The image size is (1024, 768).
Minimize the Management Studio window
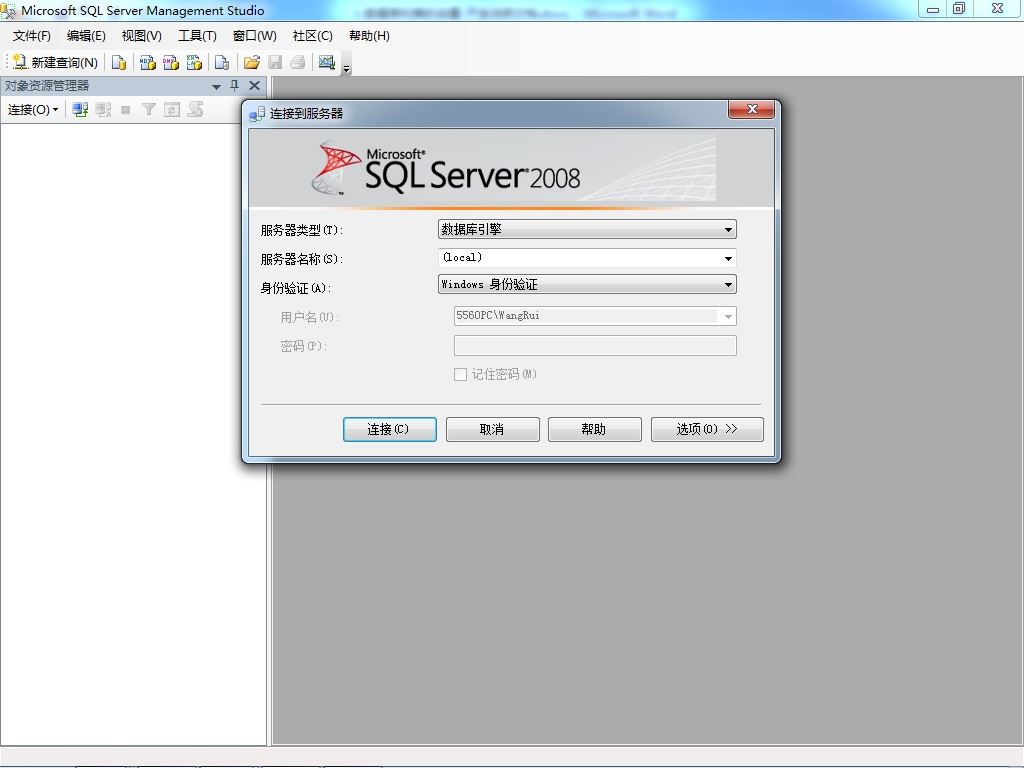click(933, 9)
